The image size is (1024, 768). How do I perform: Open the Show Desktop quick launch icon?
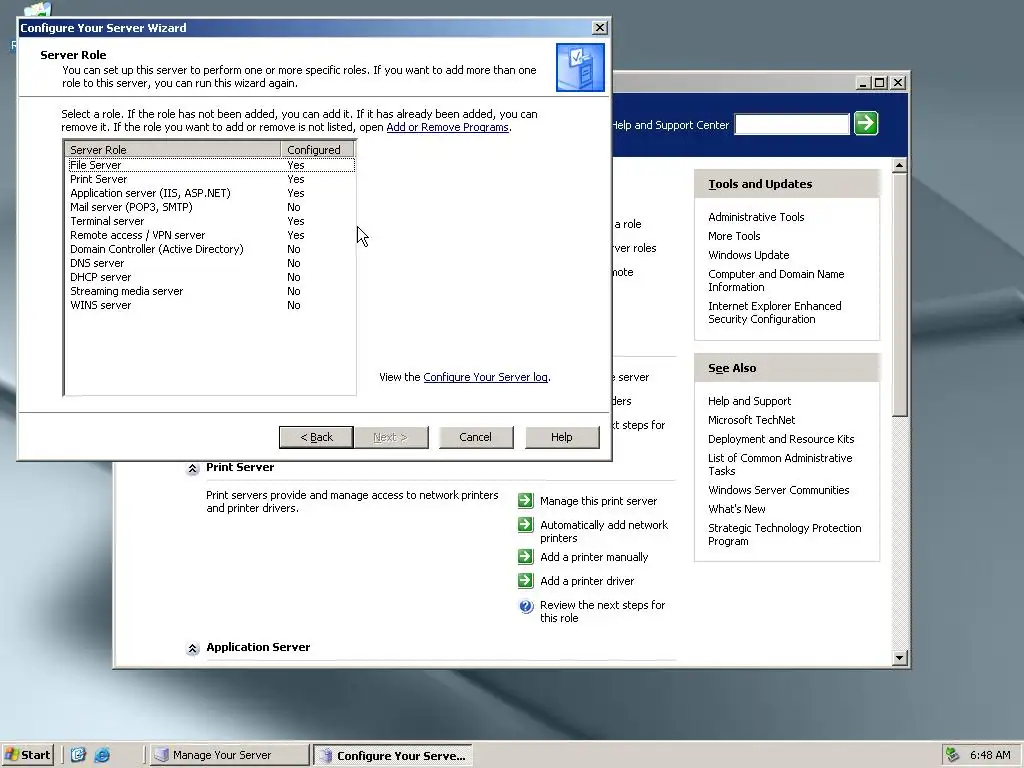[78, 755]
